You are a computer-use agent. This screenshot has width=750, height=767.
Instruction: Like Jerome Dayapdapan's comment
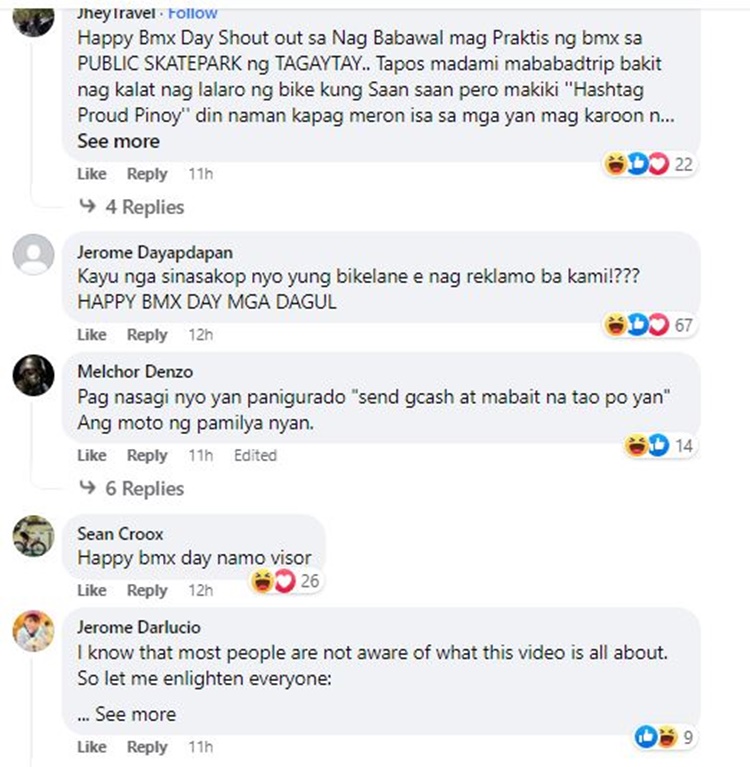(x=91, y=334)
